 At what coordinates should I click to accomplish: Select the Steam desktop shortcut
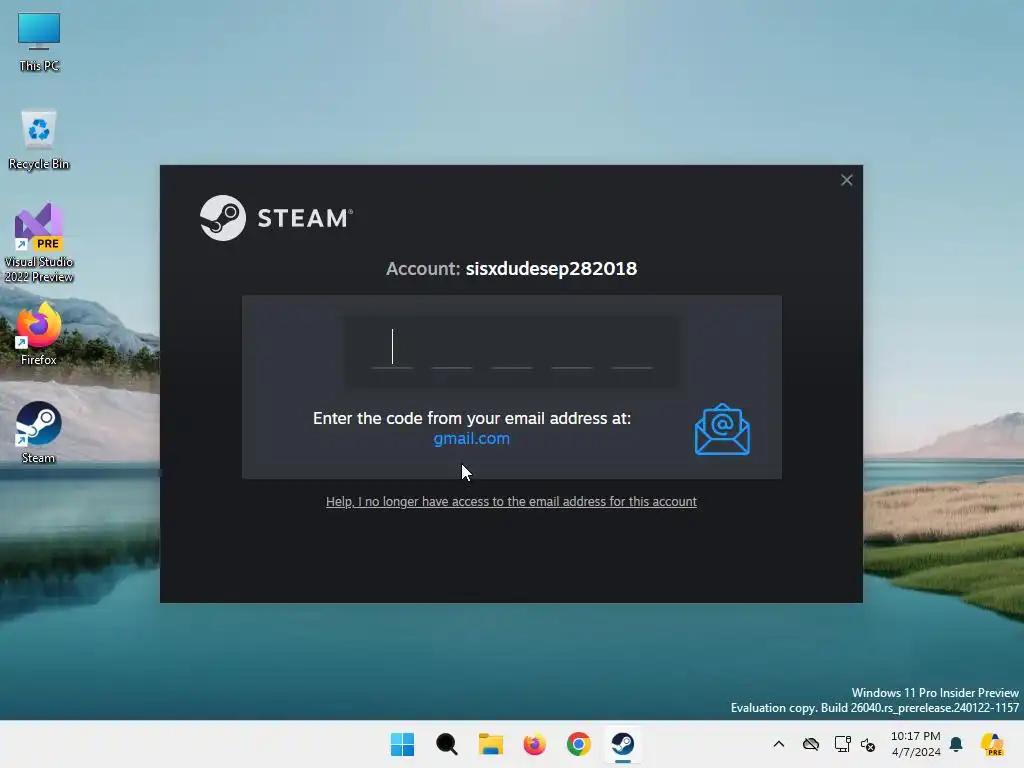pos(39,432)
